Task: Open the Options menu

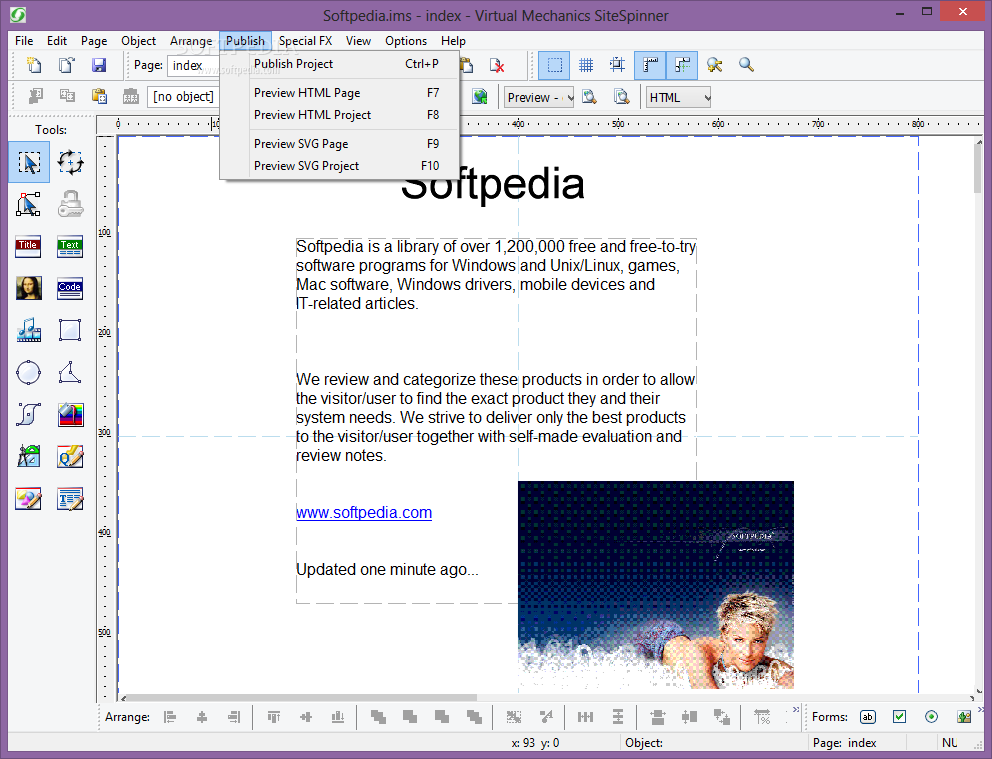Action: coord(406,41)
